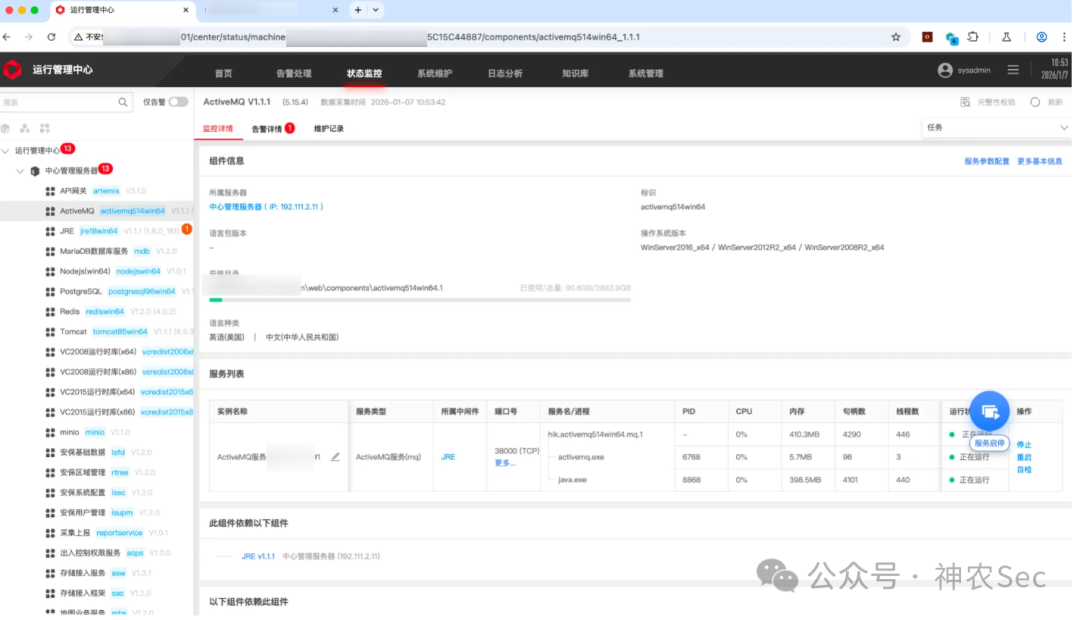1080x620 pixels.
Task: Click the first cube icon above the tree
Action: (x=6, y=129)
